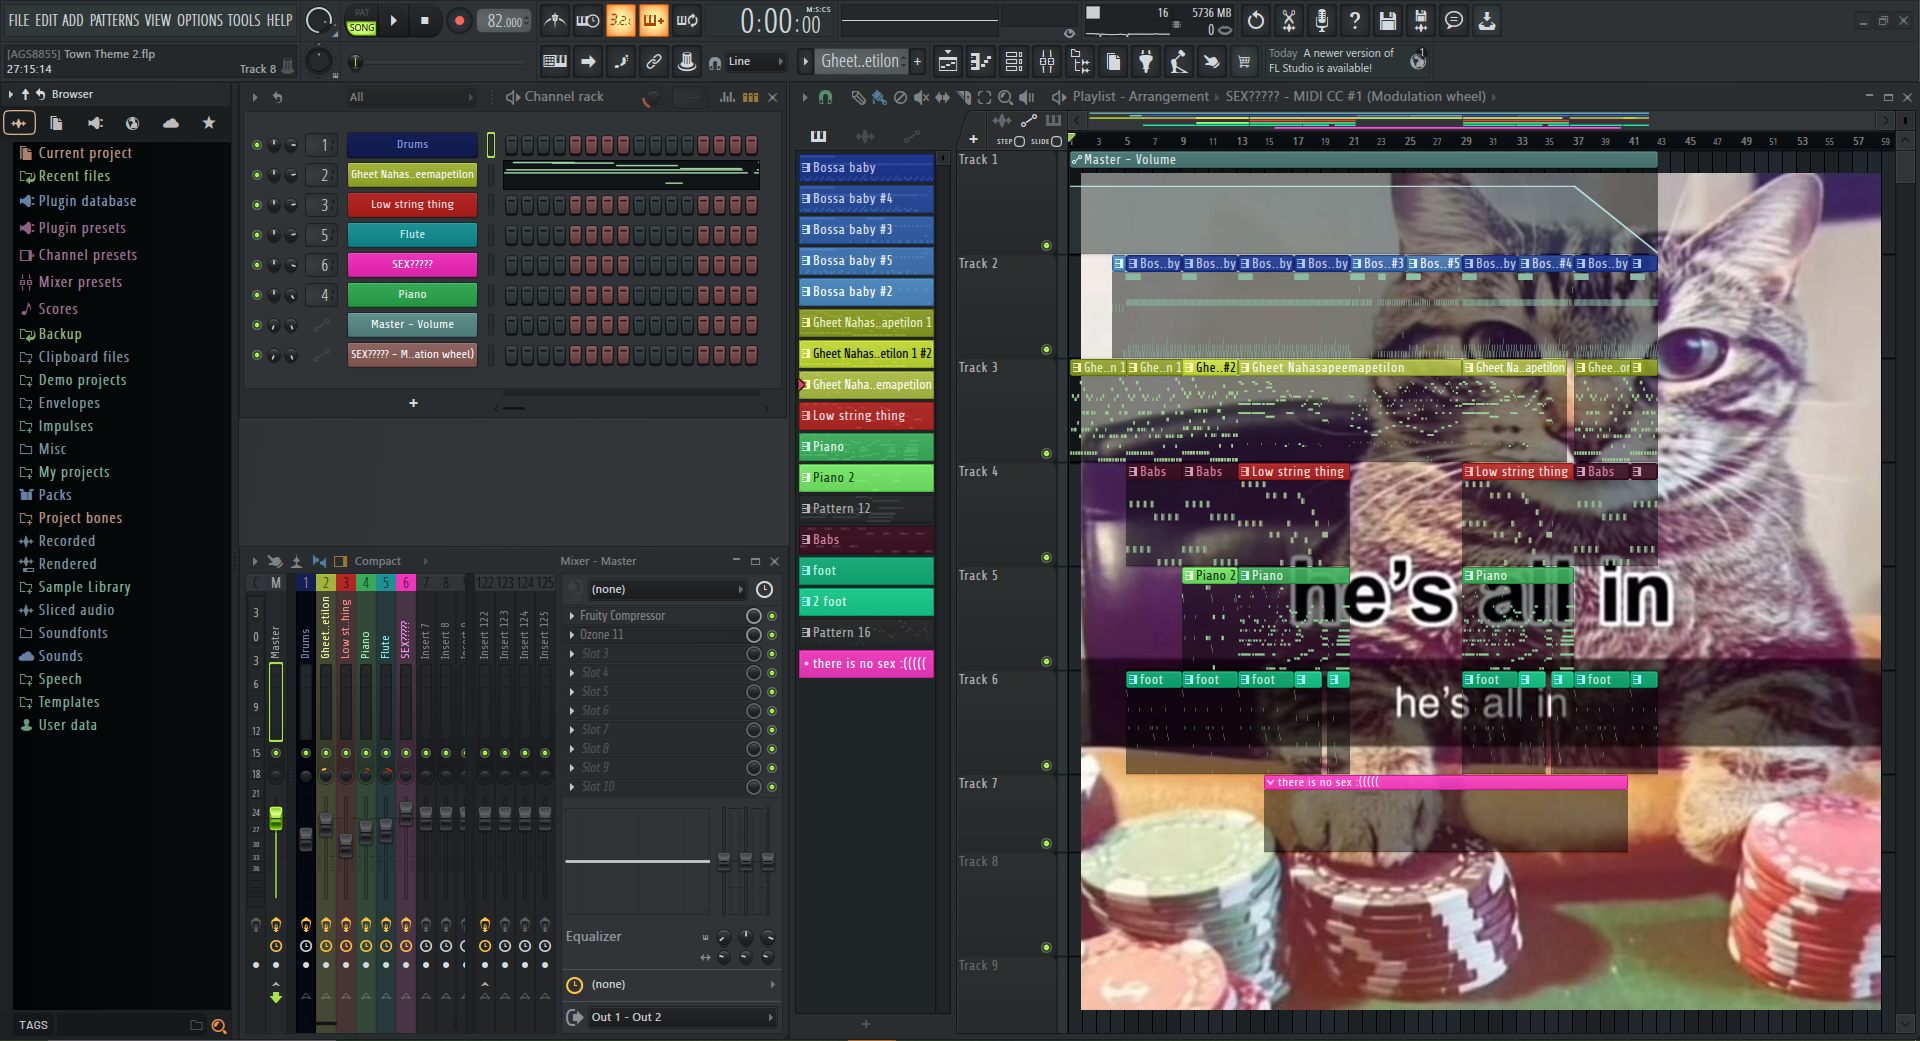This screenshot has height=1041, width=1920.
Task: Open the content shop cart icon
Action: 1244,62
